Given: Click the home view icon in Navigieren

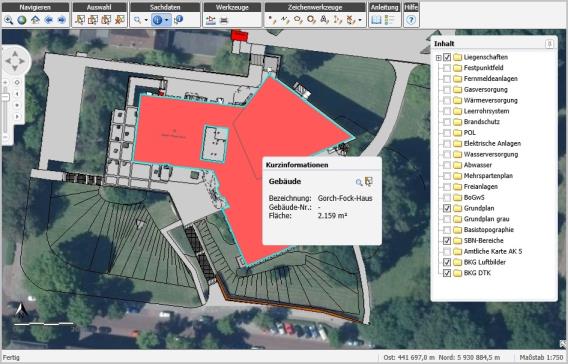Looking at the screenshot, I should 35,20.
